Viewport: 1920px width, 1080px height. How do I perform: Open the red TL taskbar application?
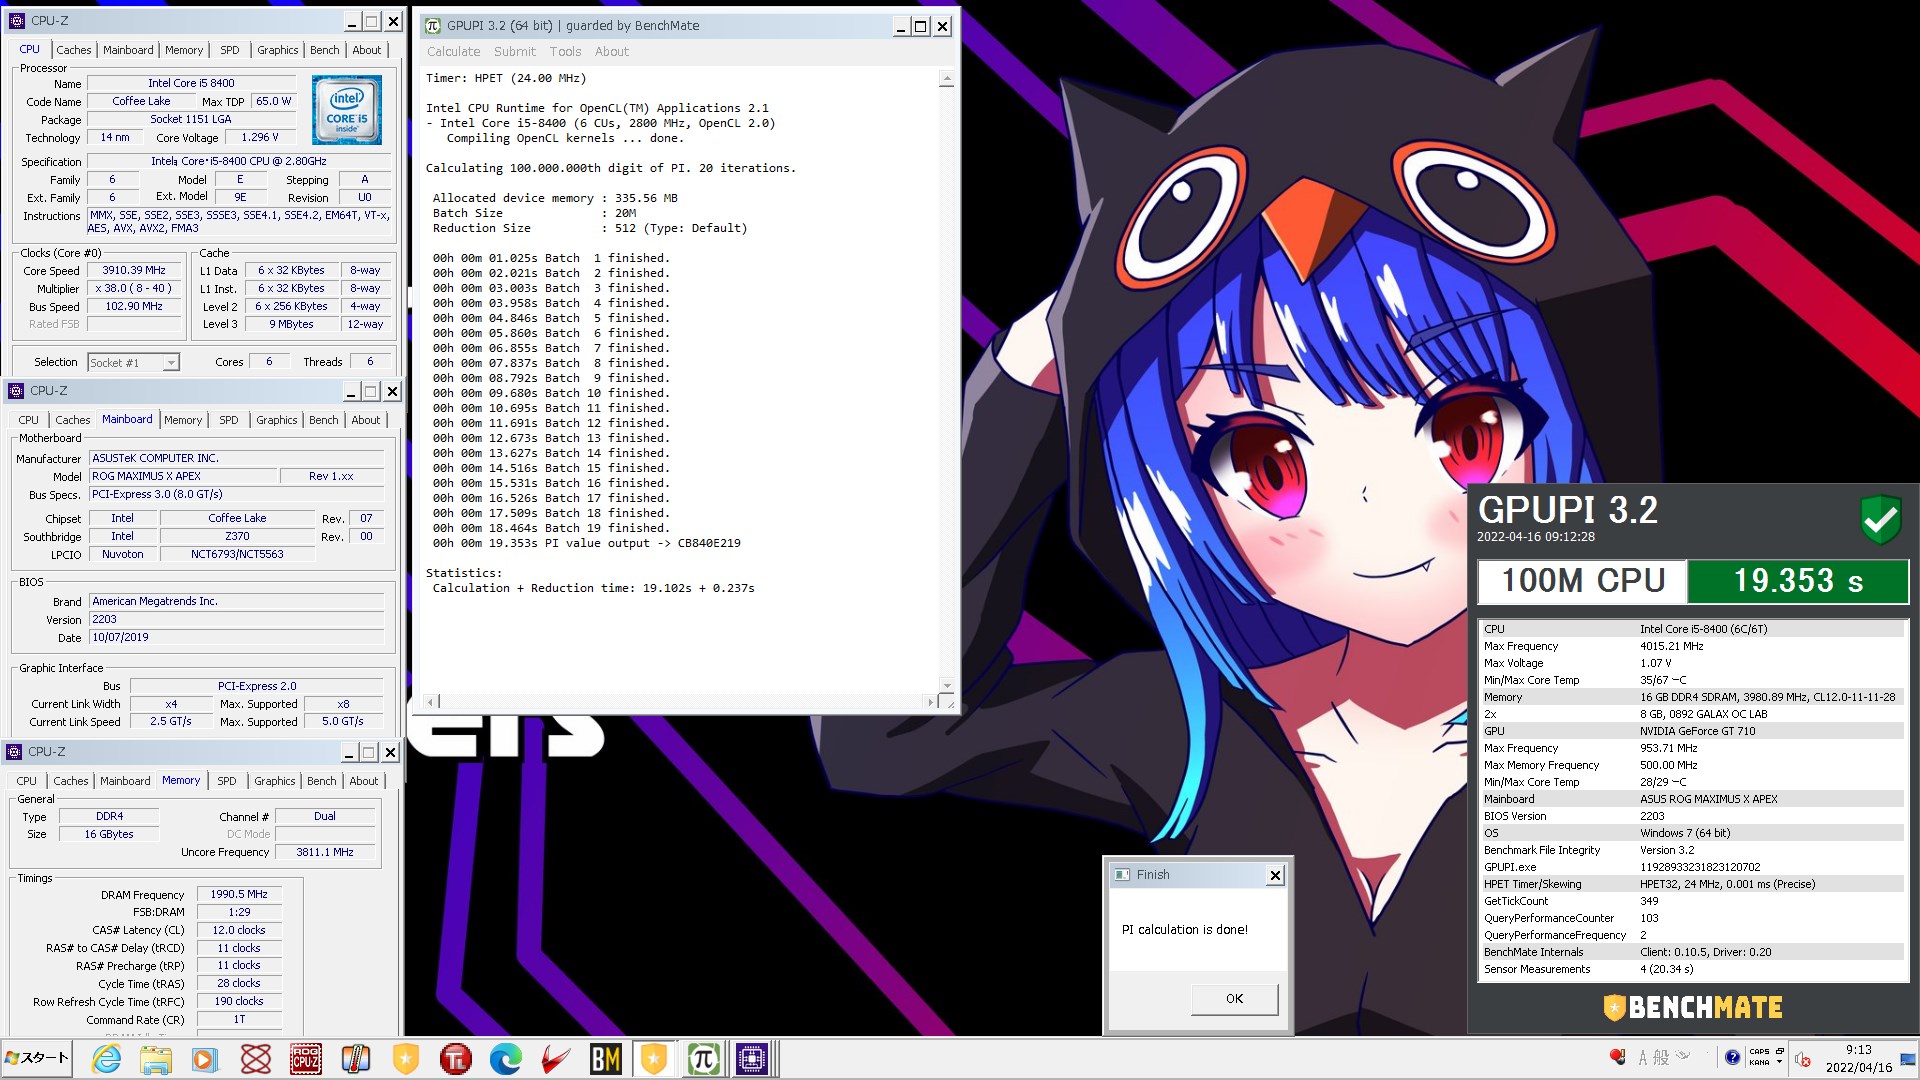[456, 1059]
